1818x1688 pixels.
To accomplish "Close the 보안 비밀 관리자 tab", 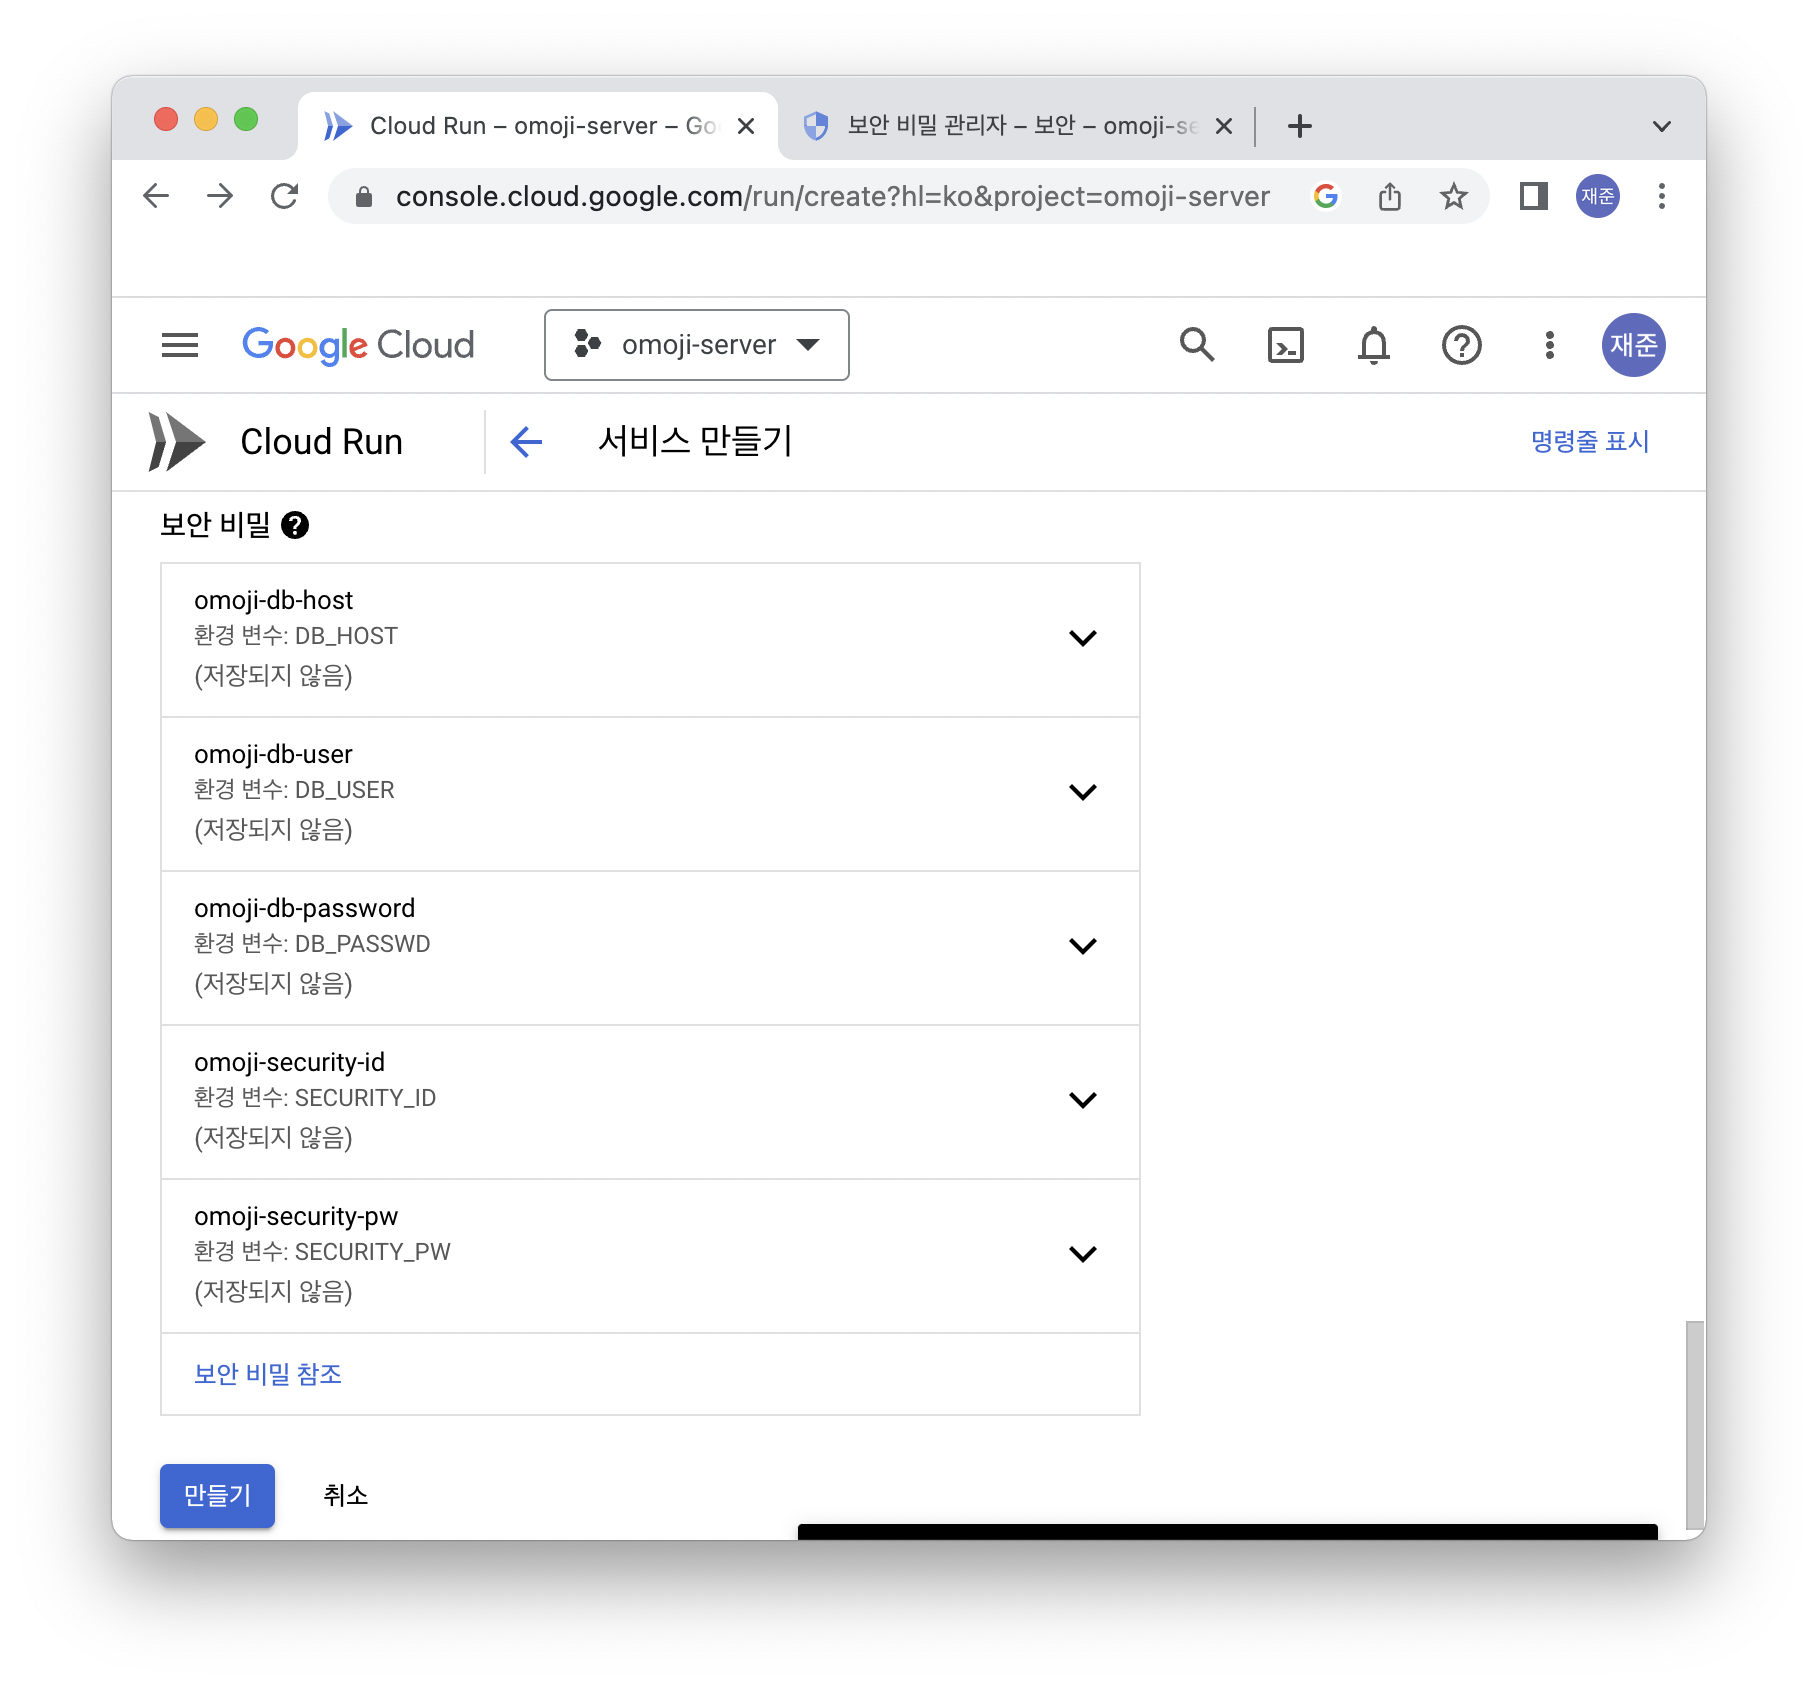I will 1224,126.
